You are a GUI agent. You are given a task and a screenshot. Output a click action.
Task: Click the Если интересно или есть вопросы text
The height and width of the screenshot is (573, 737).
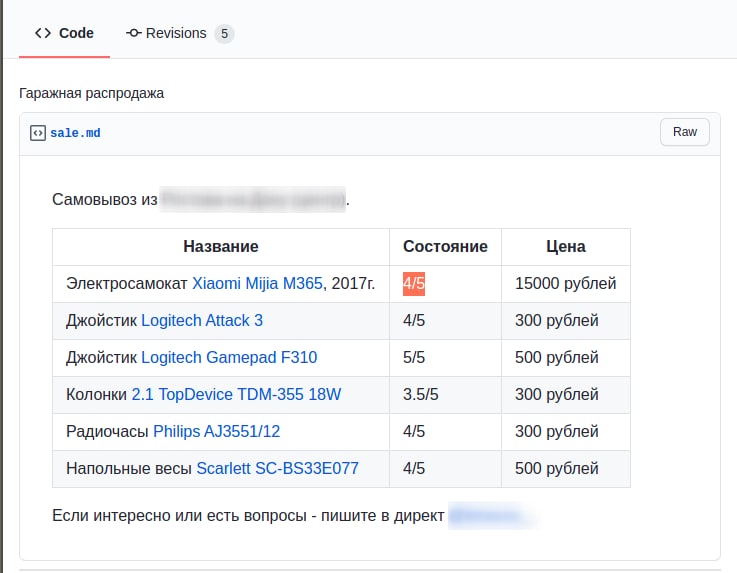pos(180,516)
